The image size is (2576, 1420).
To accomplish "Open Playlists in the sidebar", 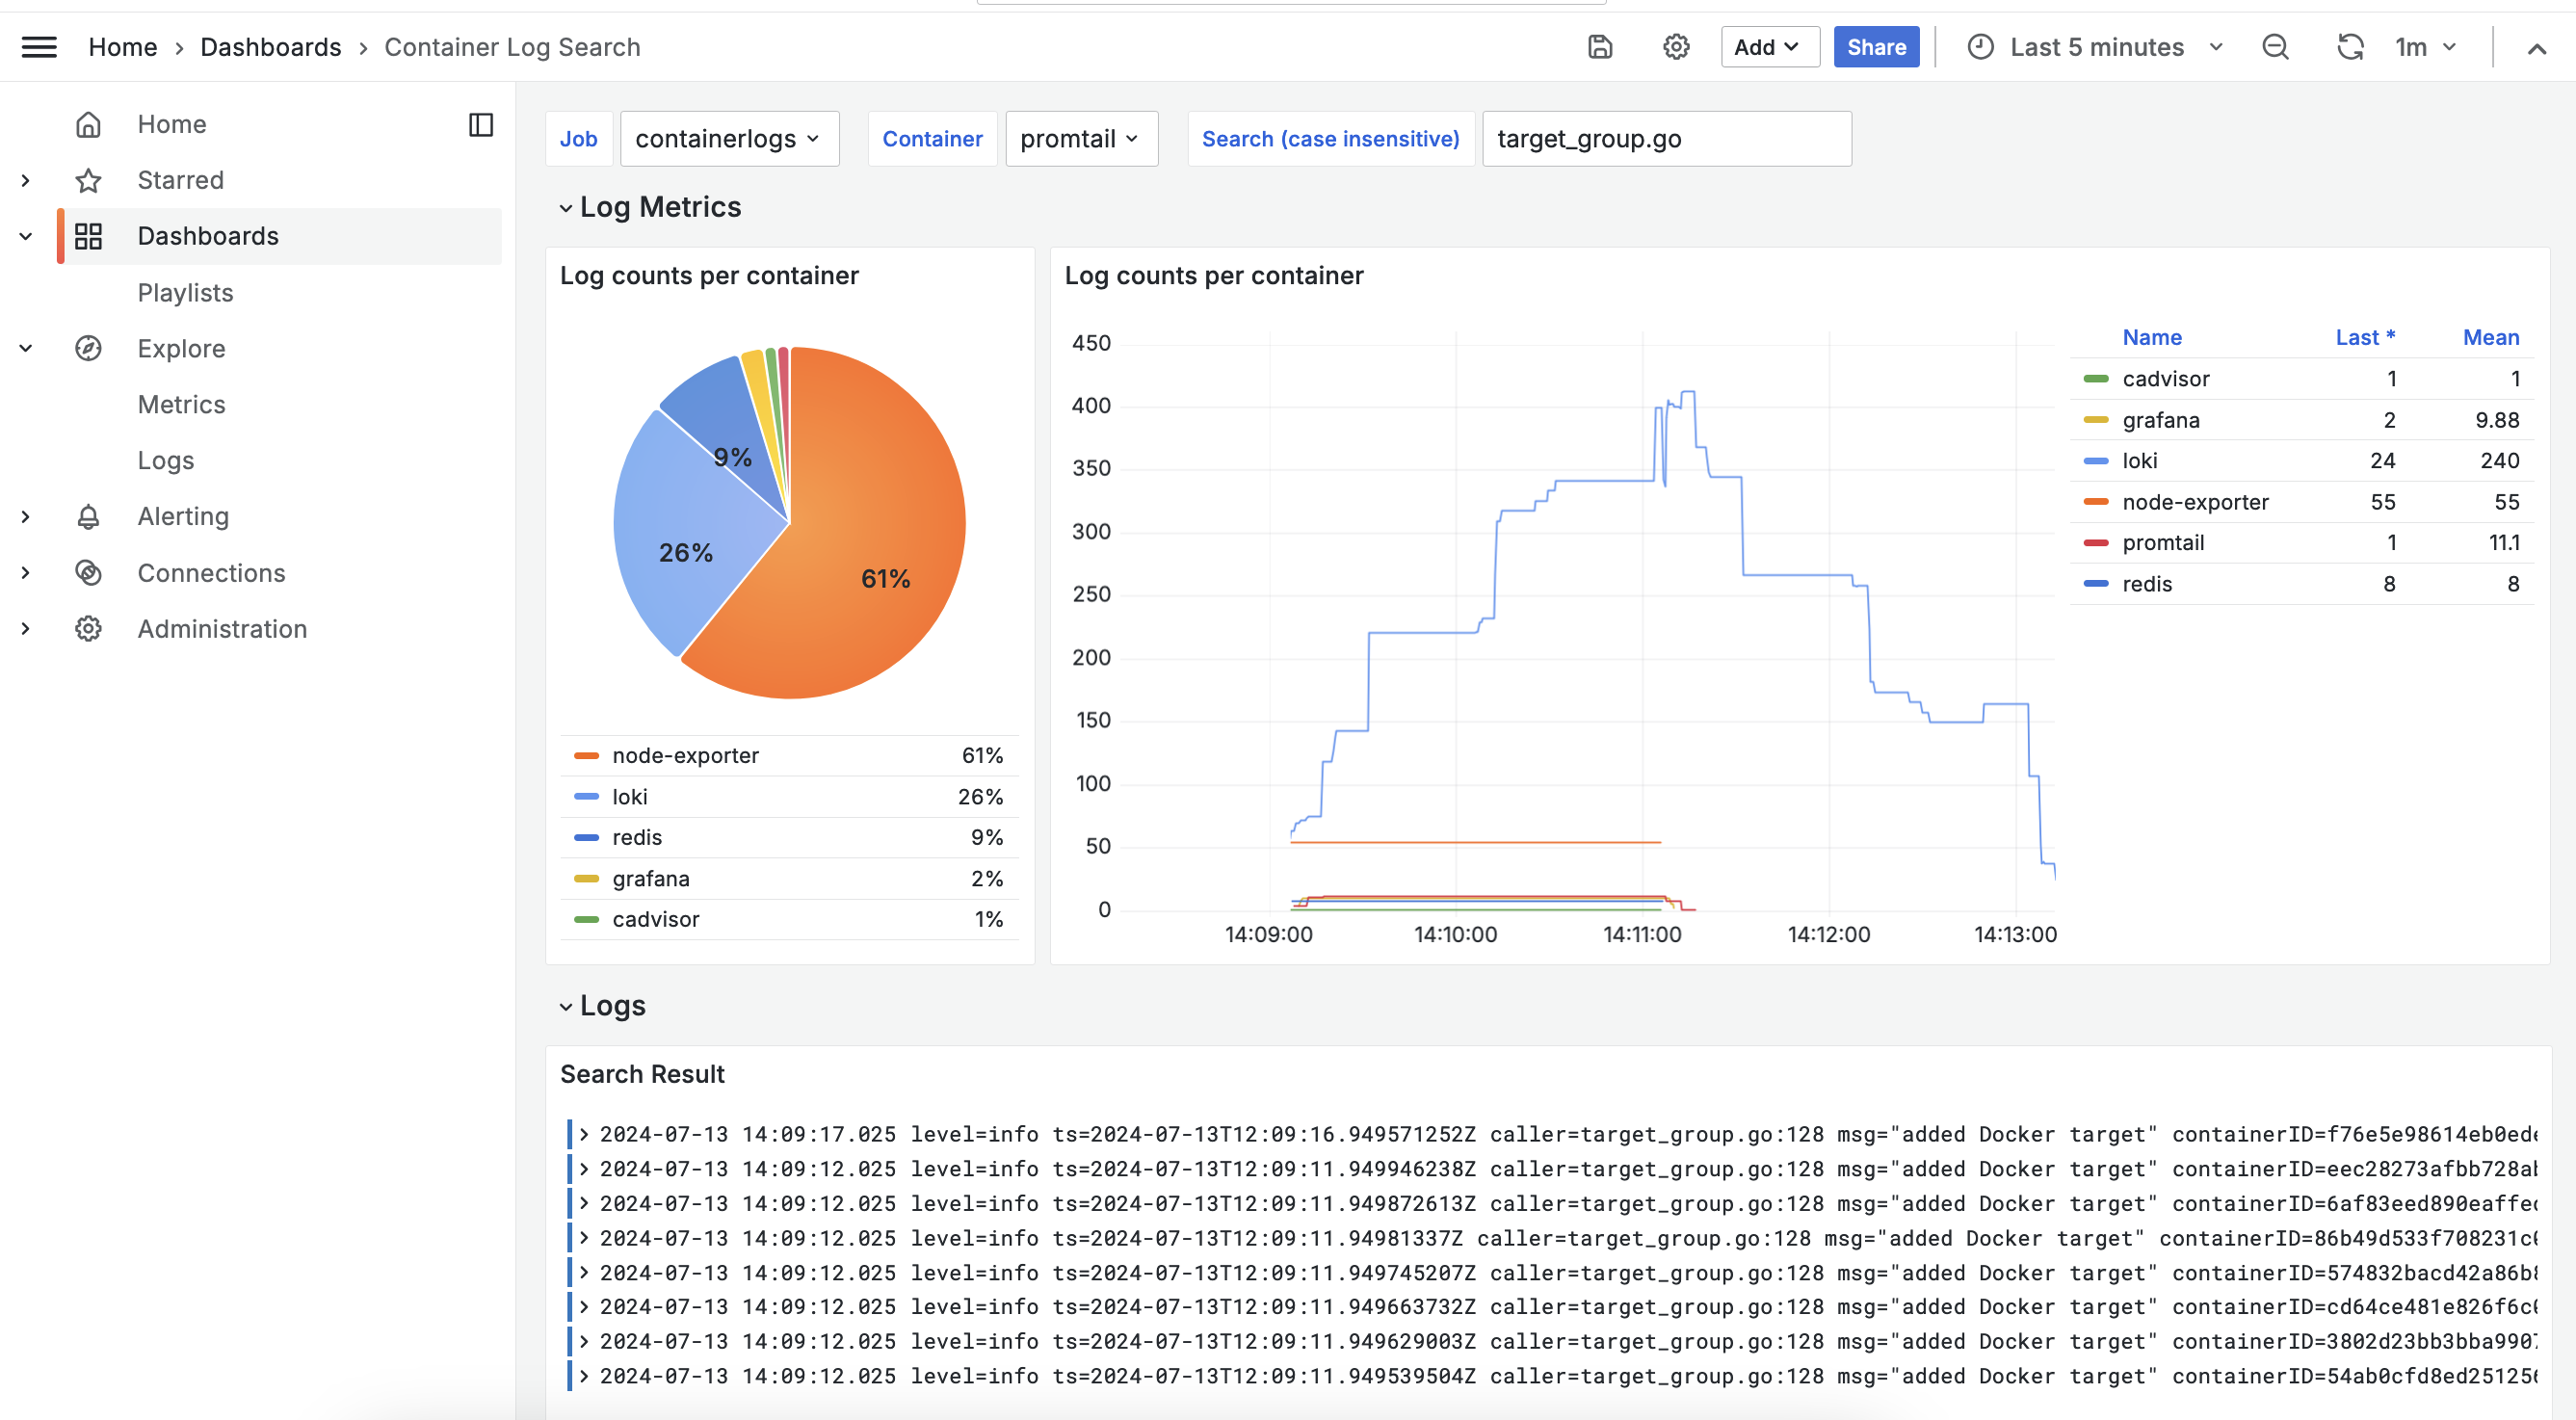I will pyautogui.click(x=185, y=292).
